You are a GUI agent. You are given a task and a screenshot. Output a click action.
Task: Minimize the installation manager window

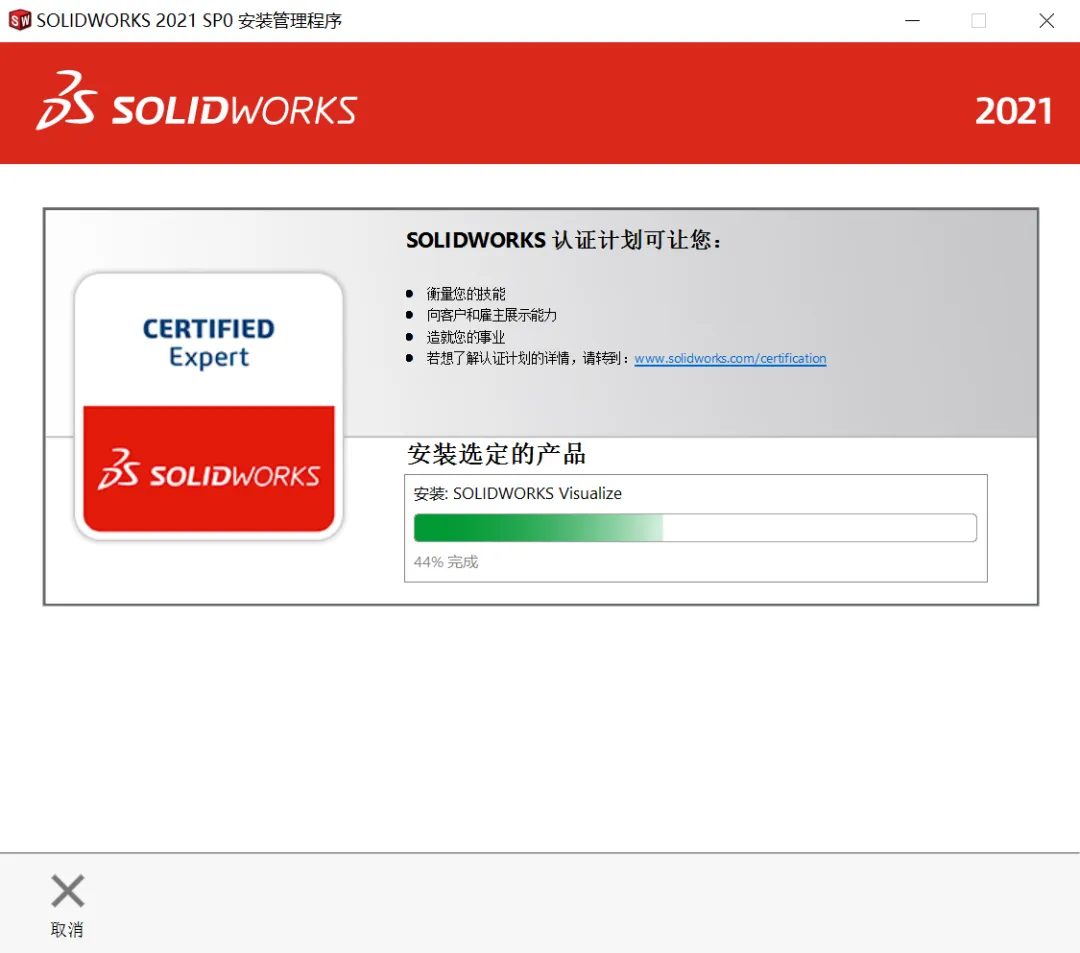913,21
